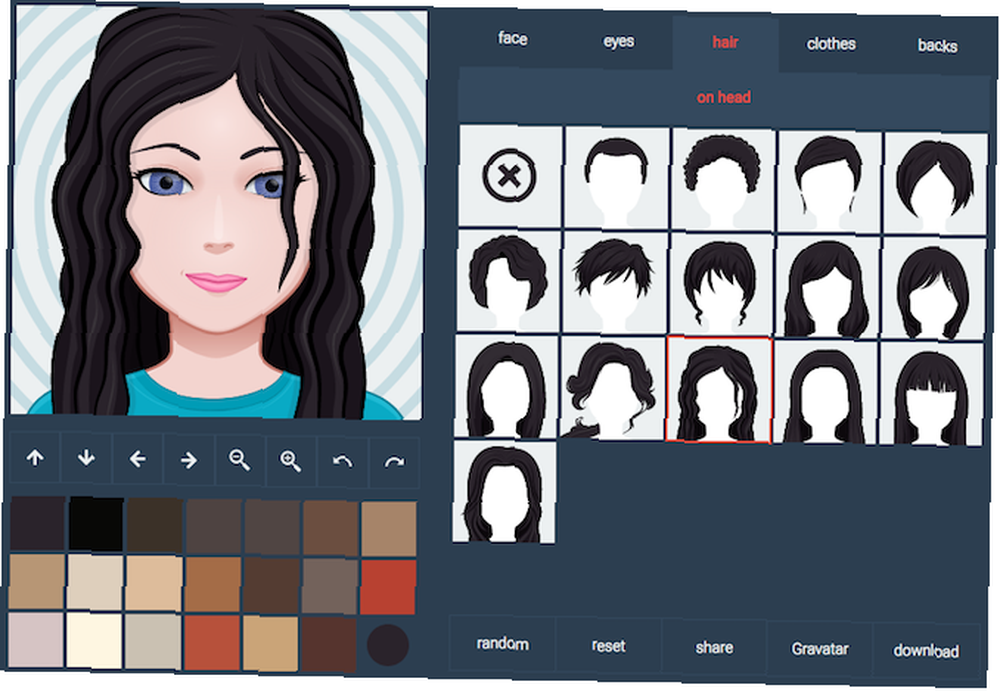Viewport: 1000px width, 691px height.
Task: Pick the cream white hair color swatch
Action: pyautogui.click(x=94, y=640)
